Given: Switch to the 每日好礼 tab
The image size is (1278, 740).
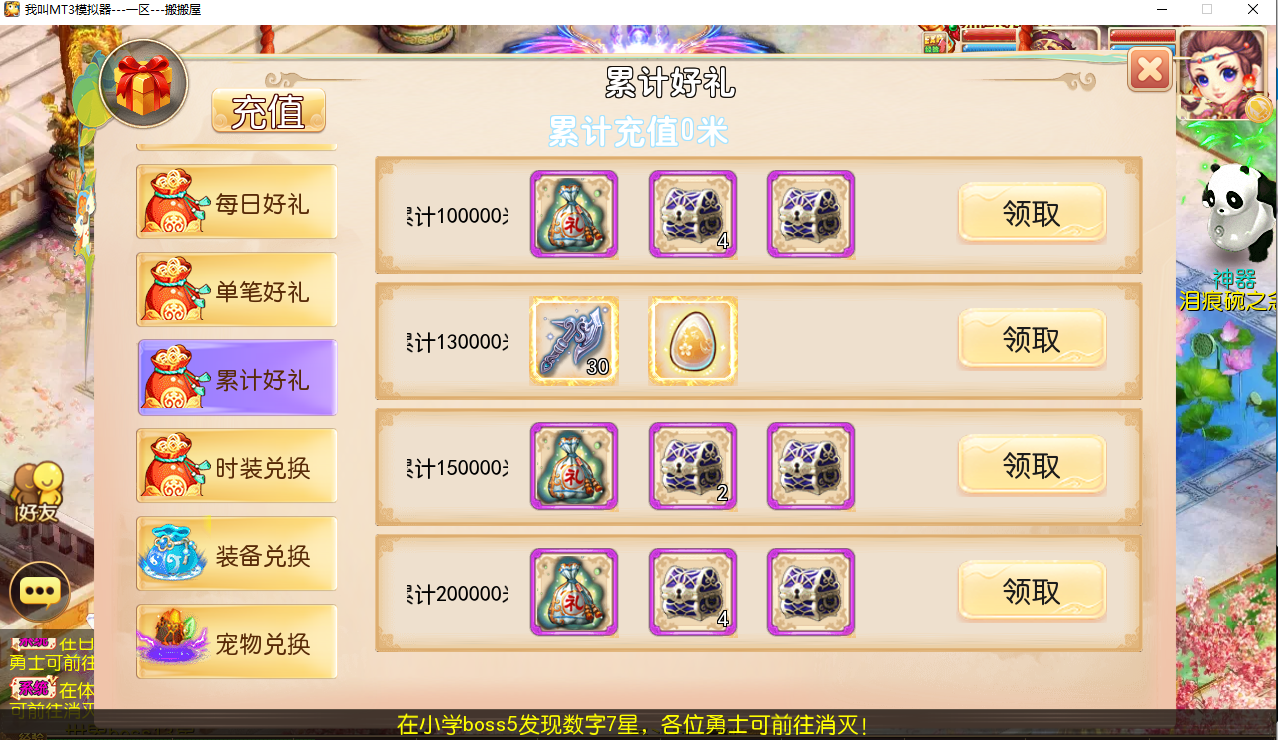Looking at the screenshot, I should pyautogui.click(x=237, y=204).
